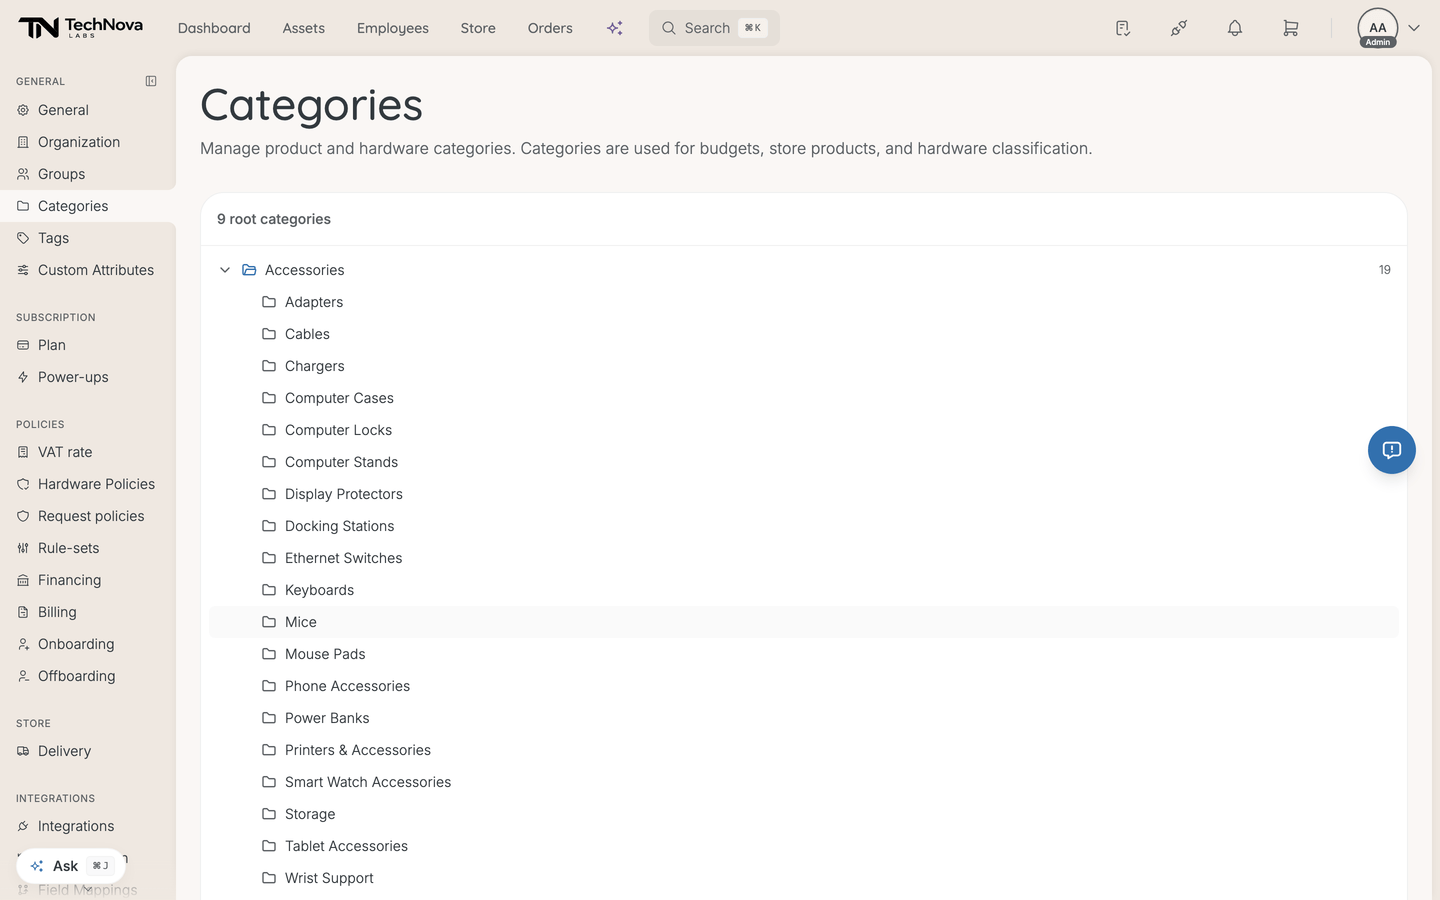1440x900 pixels.
Task: Select the Computer Stands category
Action: [x=804, y=462]
